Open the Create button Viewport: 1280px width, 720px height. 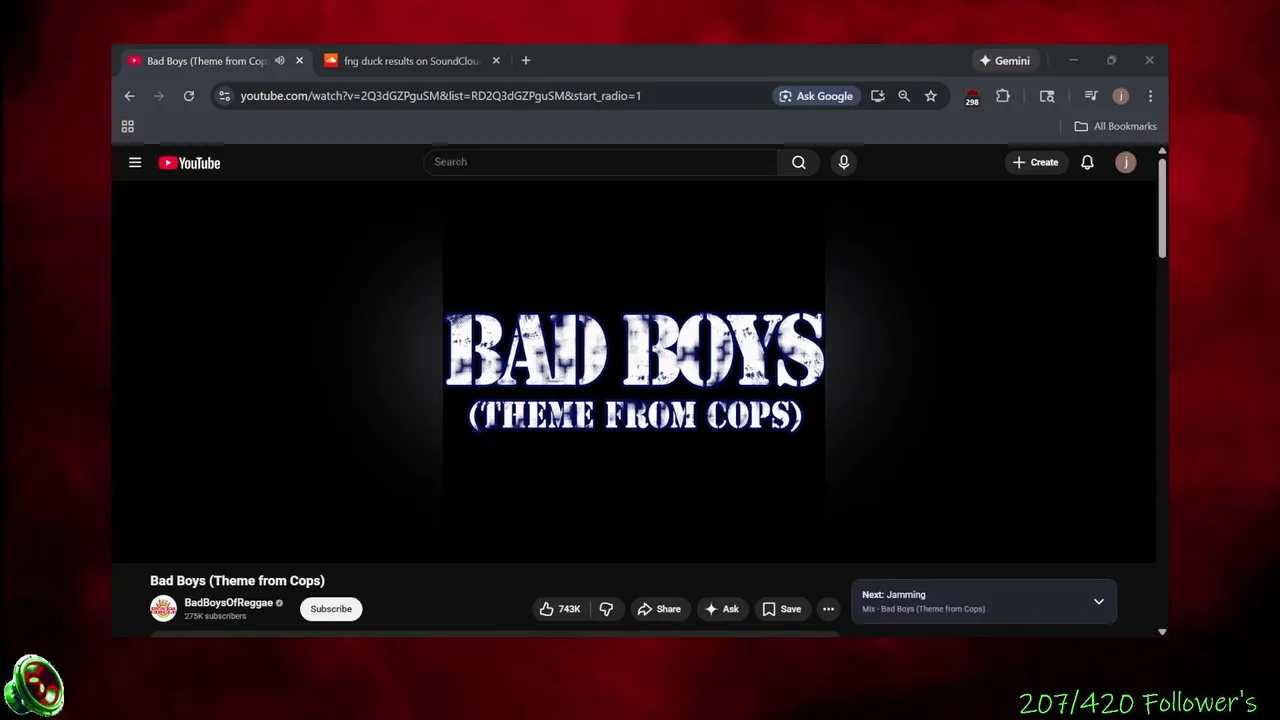pyautogui.click(x=1035, y=162)
